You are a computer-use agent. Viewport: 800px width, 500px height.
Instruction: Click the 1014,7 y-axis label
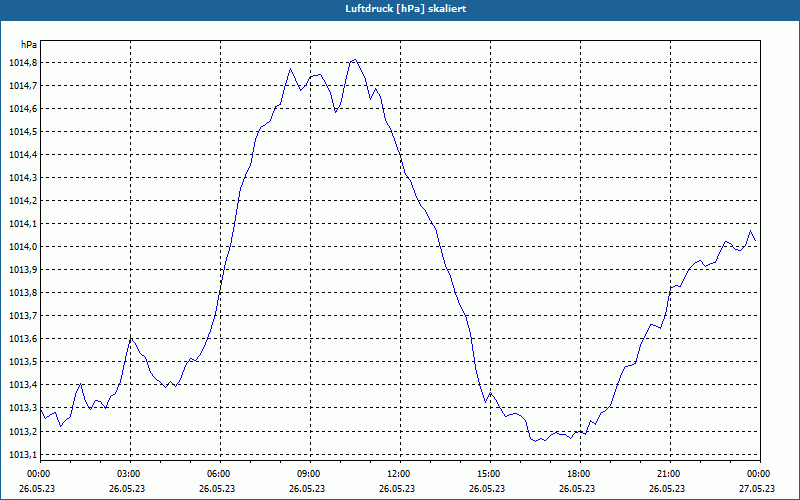click(23, 86)
